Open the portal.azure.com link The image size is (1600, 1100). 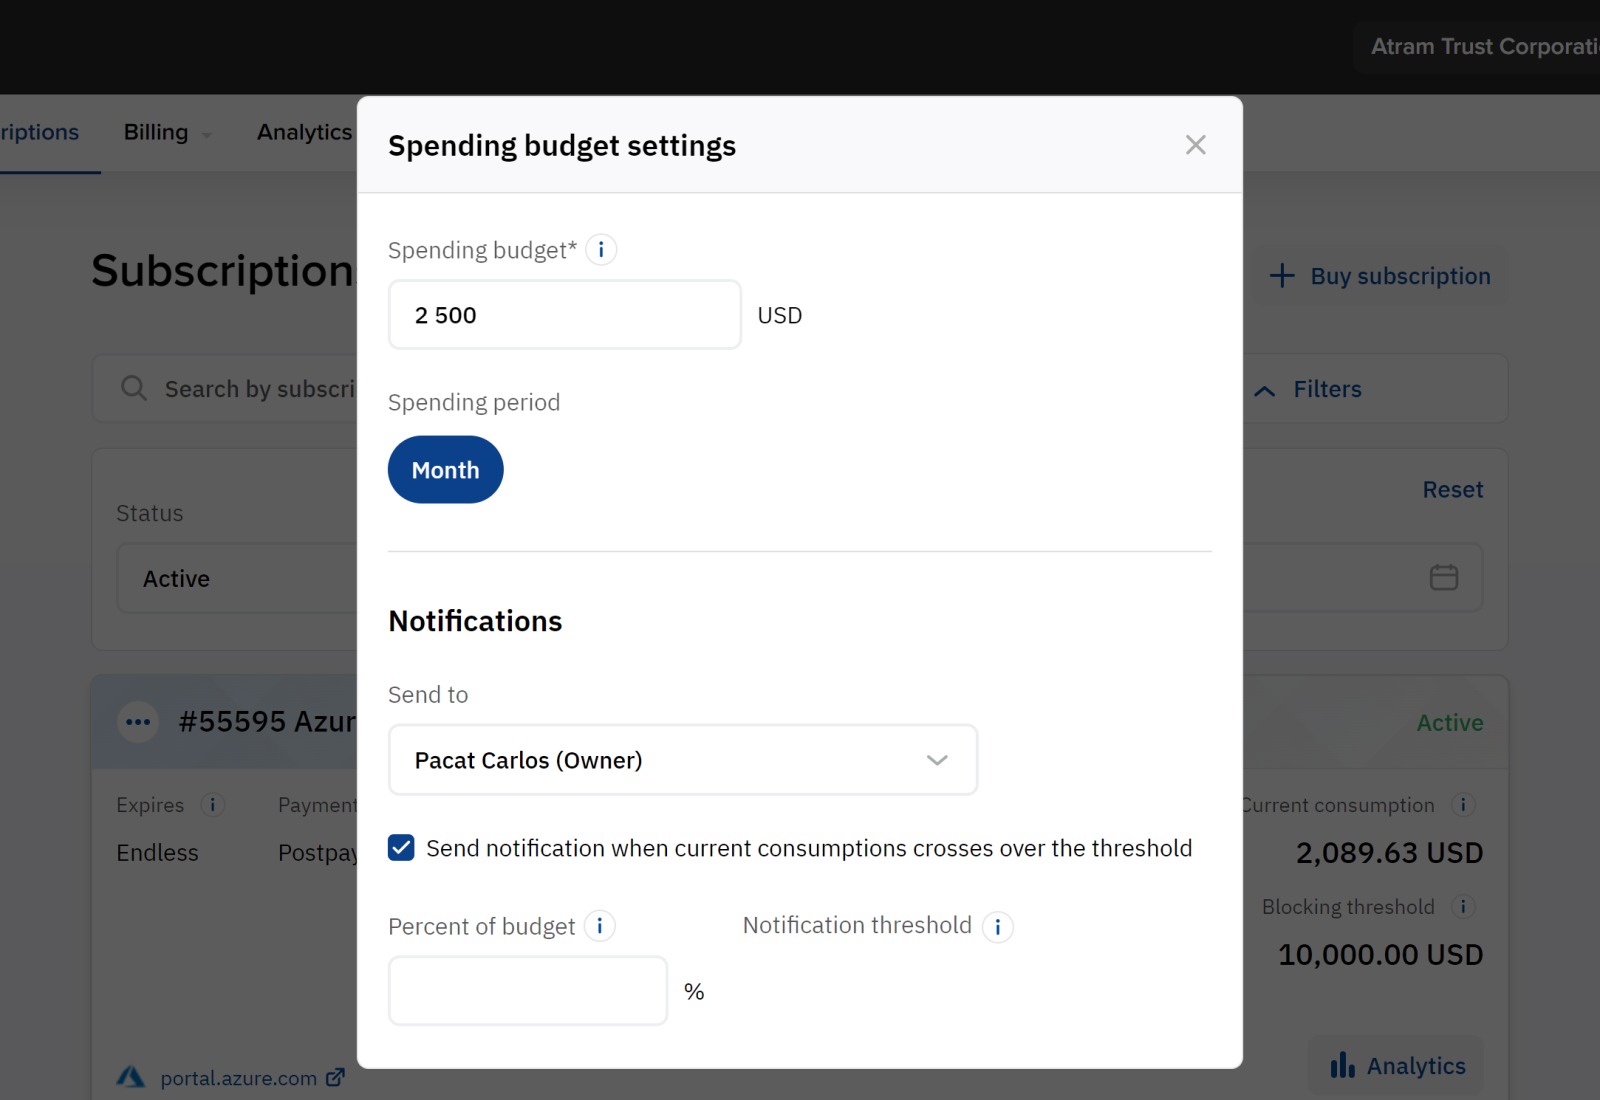coord(238,1078)
